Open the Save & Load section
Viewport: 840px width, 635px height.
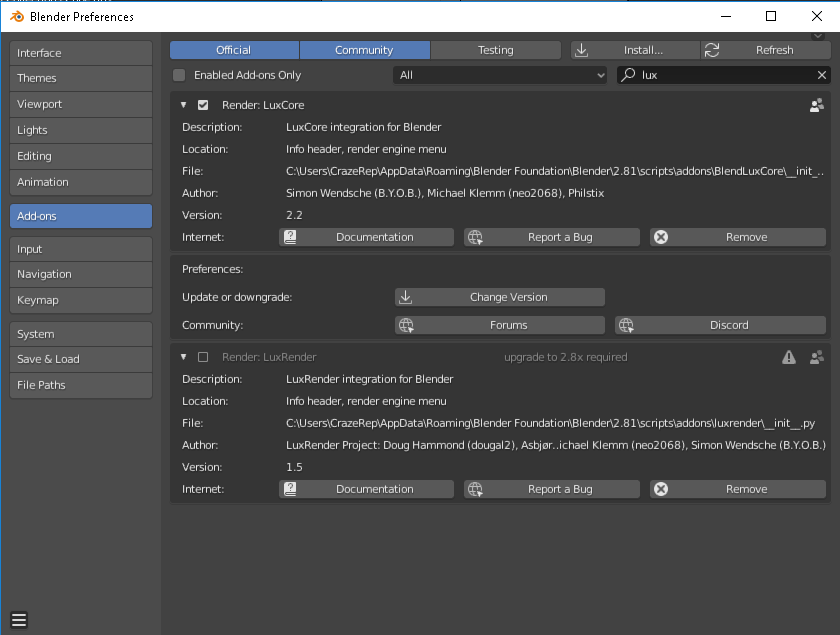coord(81,359)
